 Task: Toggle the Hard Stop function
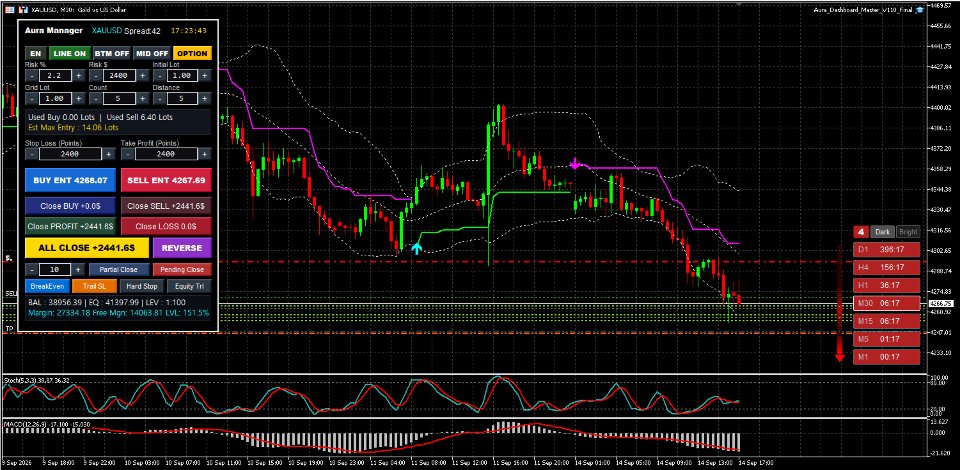pos(142,286)
